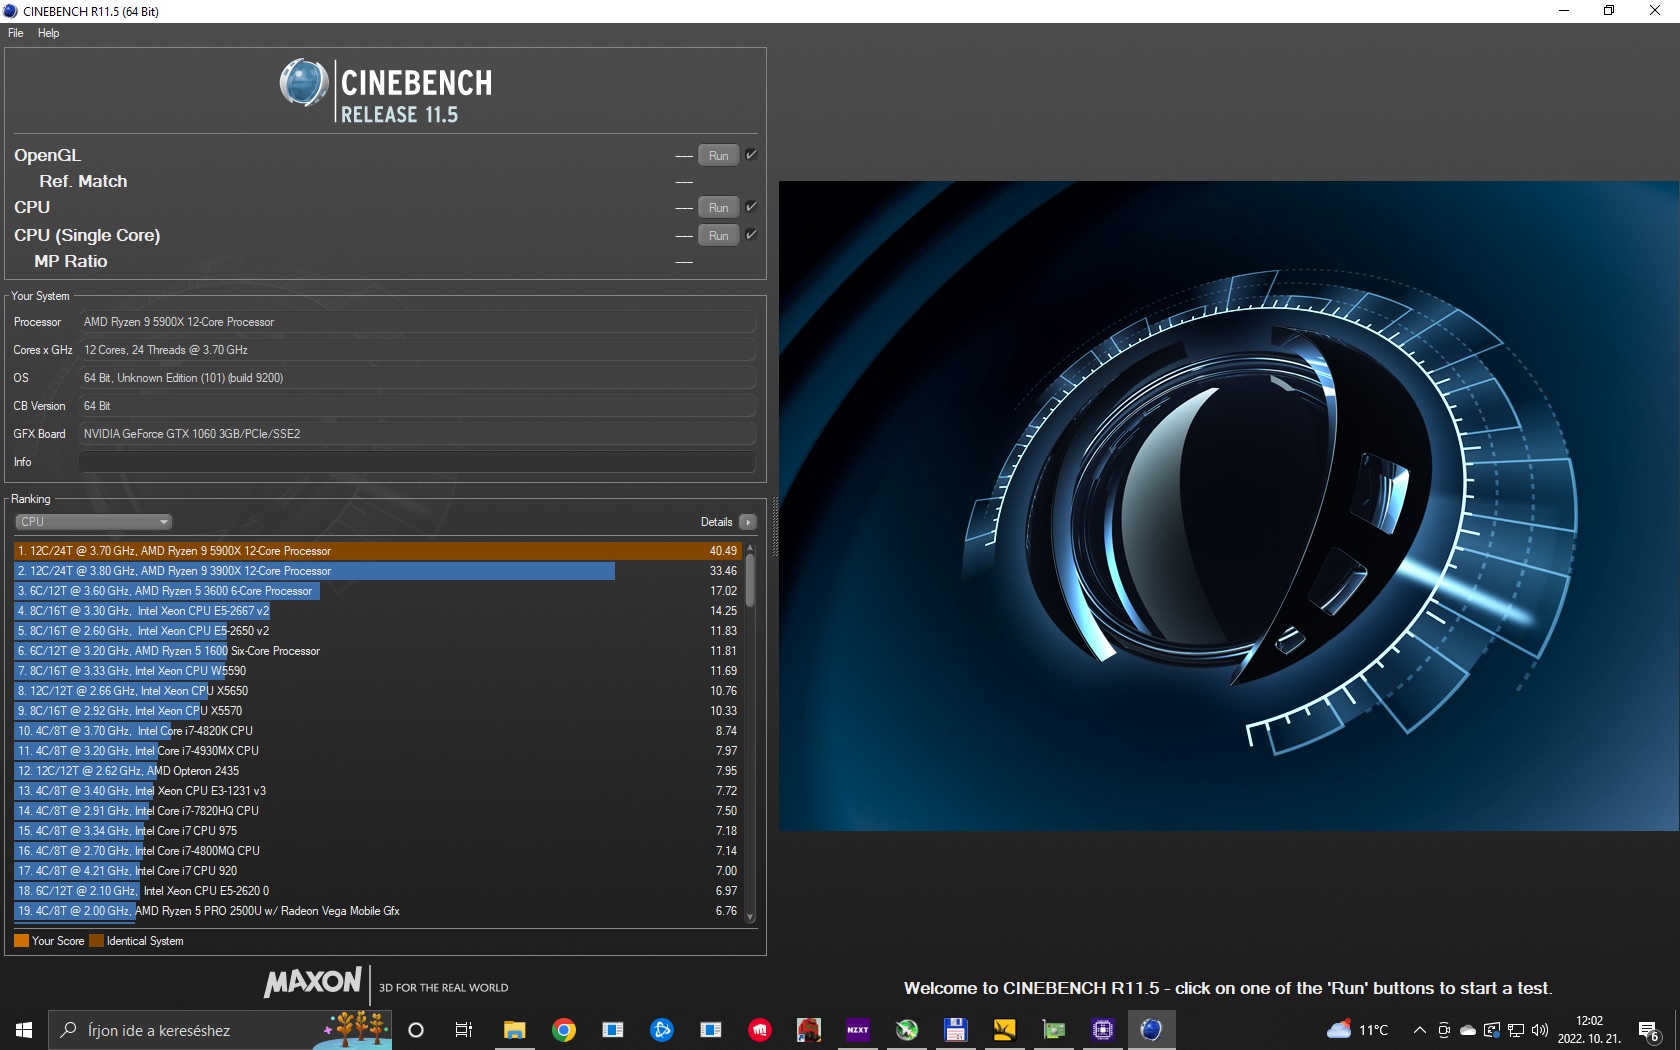Viewport: 1680px width, 1050px height.
Task: Uncheck the CPU (Single Core) checkbox
Action: point(751,234)
